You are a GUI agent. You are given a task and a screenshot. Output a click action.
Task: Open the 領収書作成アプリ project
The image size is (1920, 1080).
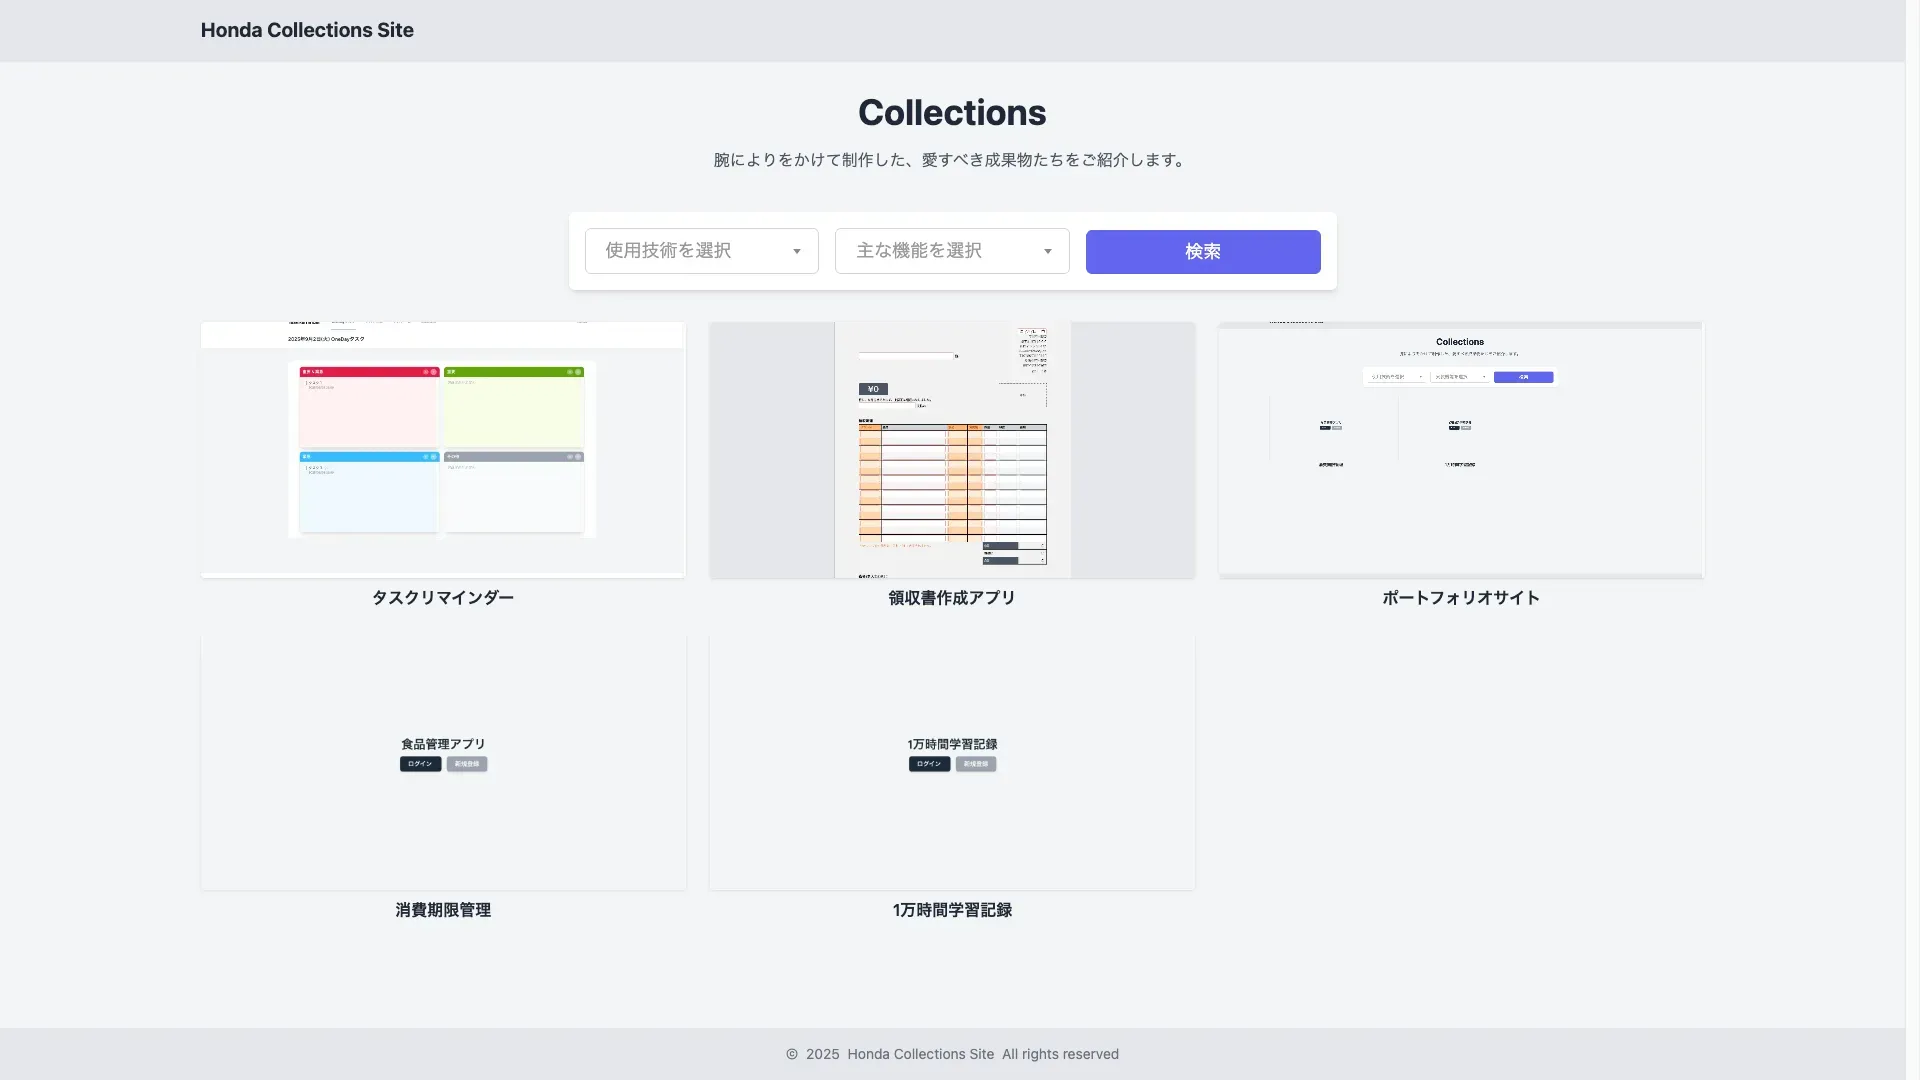pyautogui.click(x=951, y=449)
